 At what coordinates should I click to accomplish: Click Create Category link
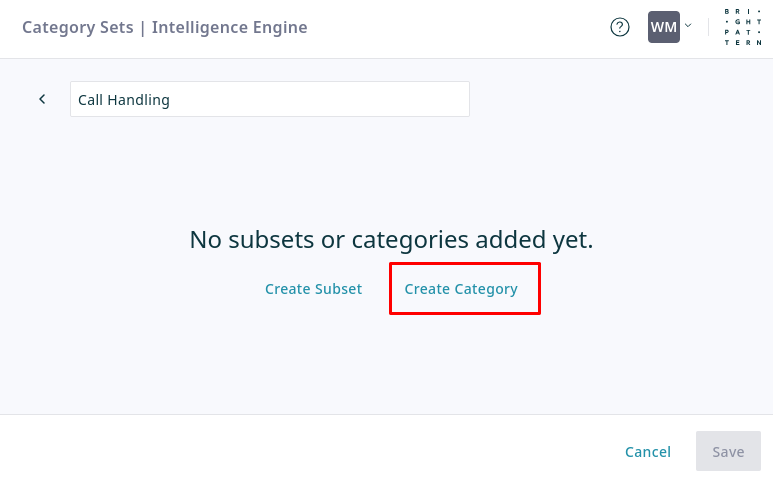(x=461, y=289)
